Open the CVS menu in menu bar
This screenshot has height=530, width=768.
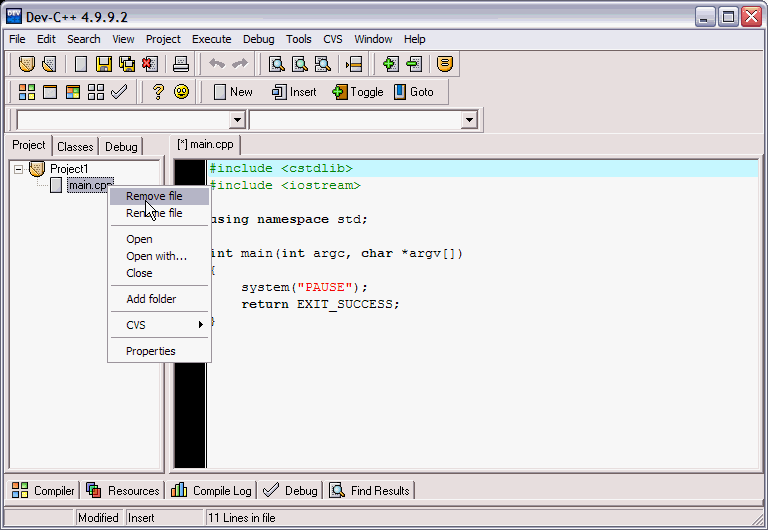[x=333, y=39]
